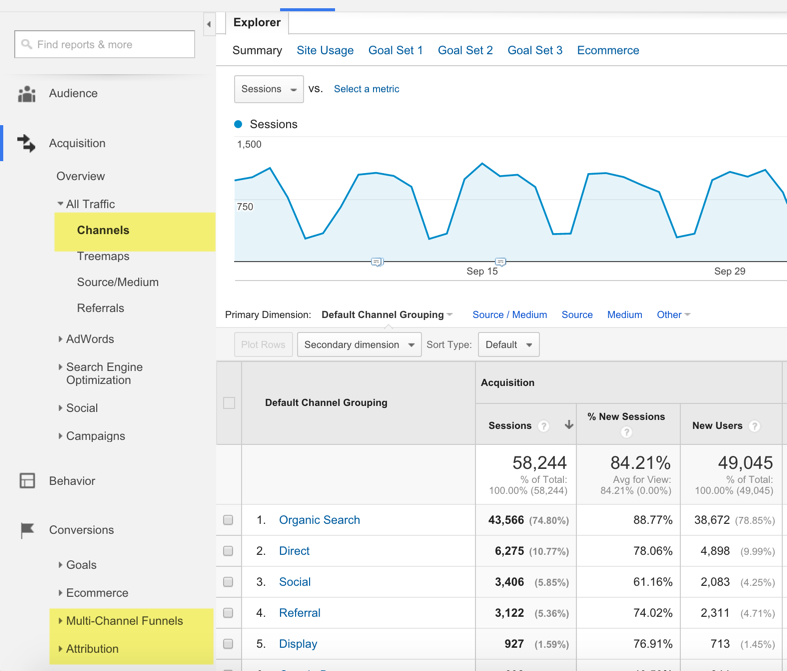Viewport: 787px width, 671px height.
Task: Open annotation marker near Sep 15
Action: [500, 262]
